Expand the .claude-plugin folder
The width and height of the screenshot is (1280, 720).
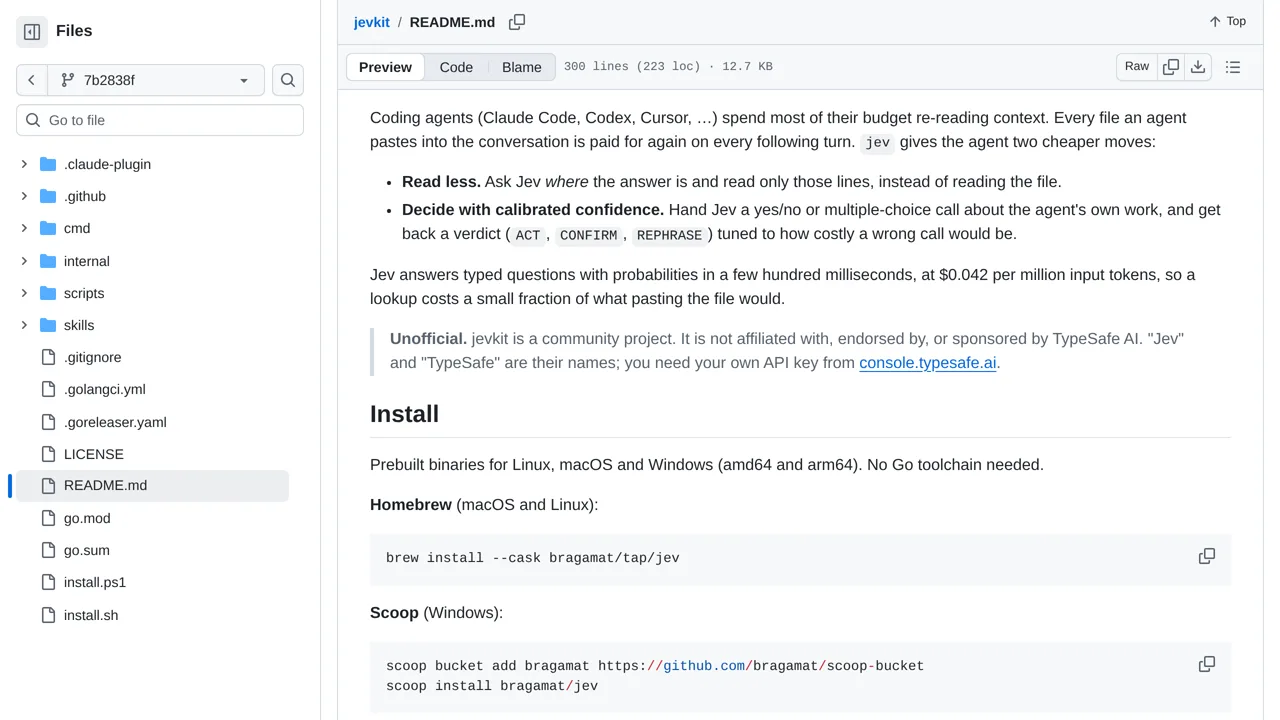(x=24, y=164)
